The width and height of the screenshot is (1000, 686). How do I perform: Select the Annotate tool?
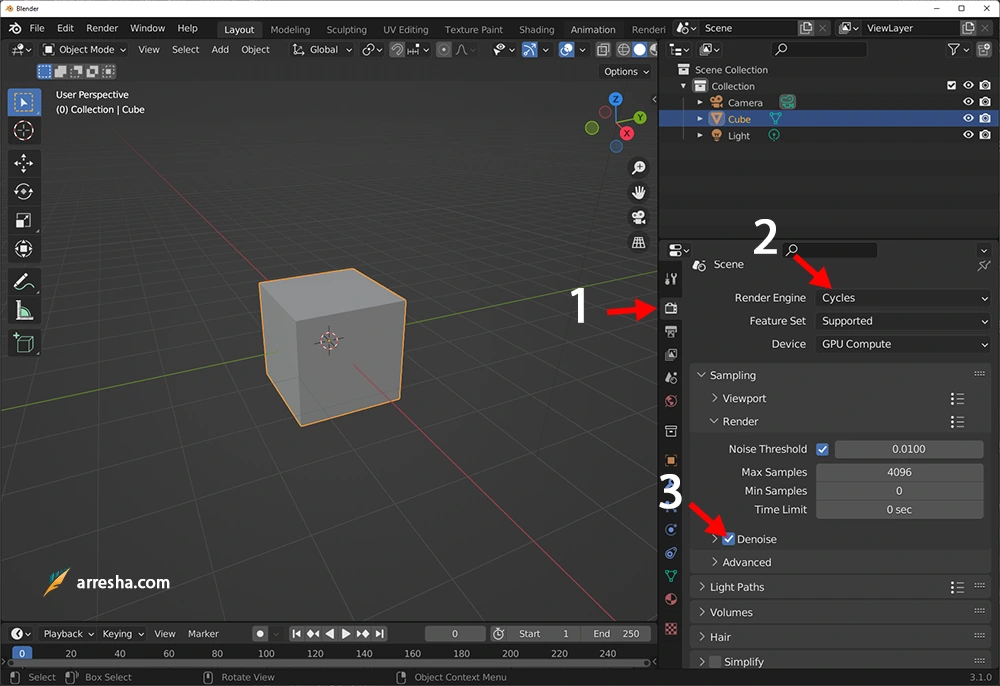[x=24, y=281]
